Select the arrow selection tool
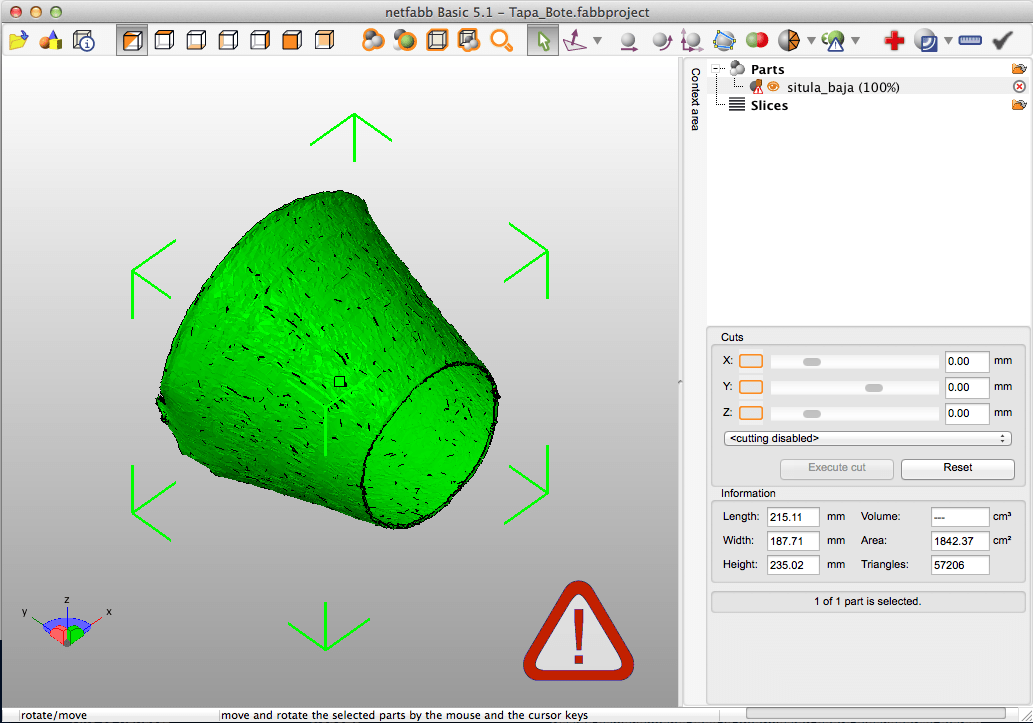 point(543,41)
